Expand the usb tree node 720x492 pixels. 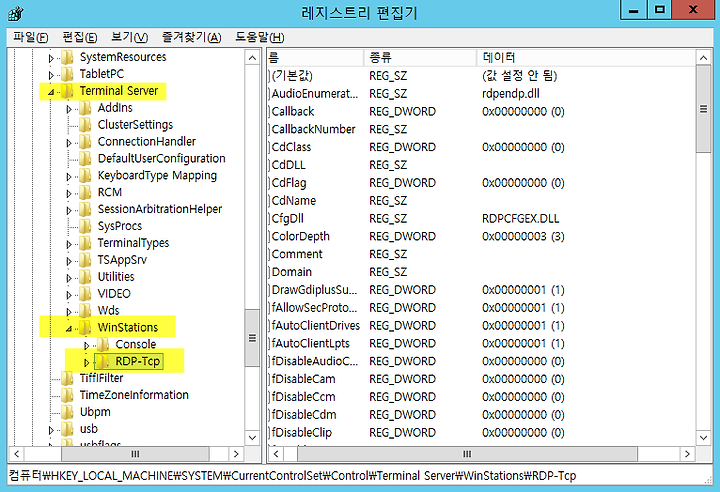point(51,430)
